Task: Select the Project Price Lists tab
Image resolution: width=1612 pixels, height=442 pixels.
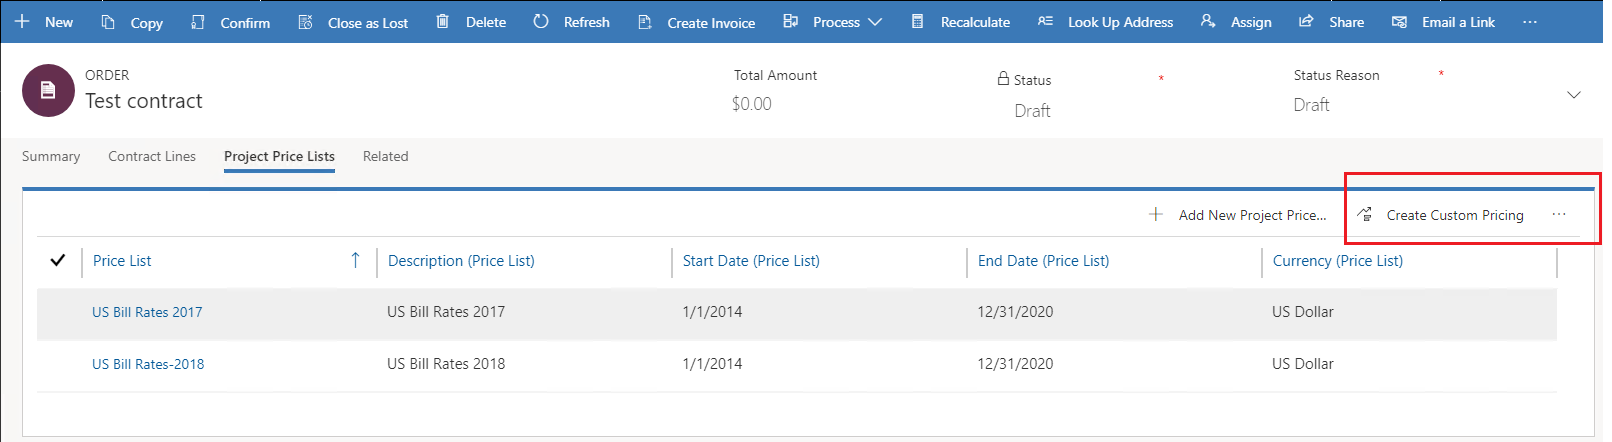Action: (x=279, y=156)
